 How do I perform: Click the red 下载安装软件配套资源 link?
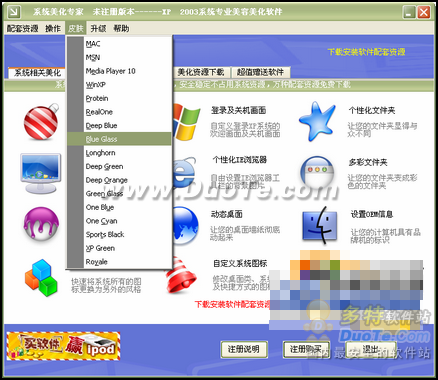coord(232,304)
